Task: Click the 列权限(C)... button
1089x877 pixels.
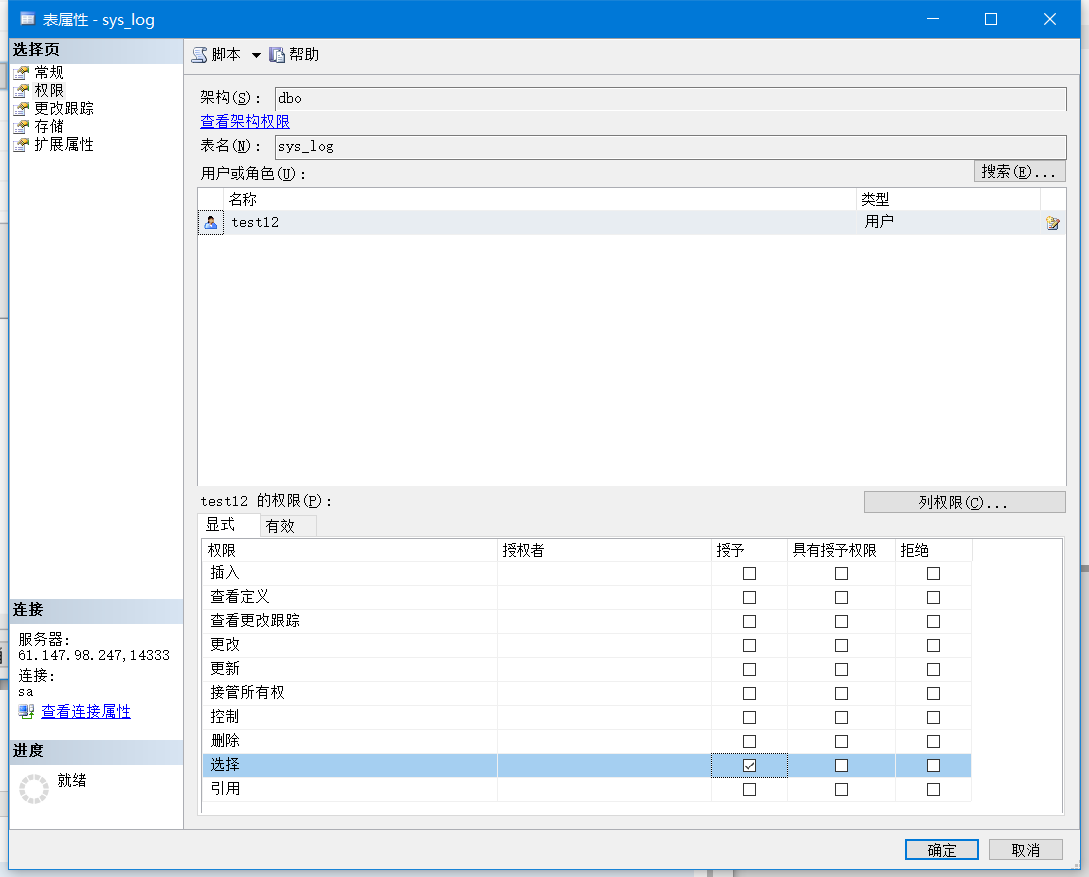Action: pos(964,502)
